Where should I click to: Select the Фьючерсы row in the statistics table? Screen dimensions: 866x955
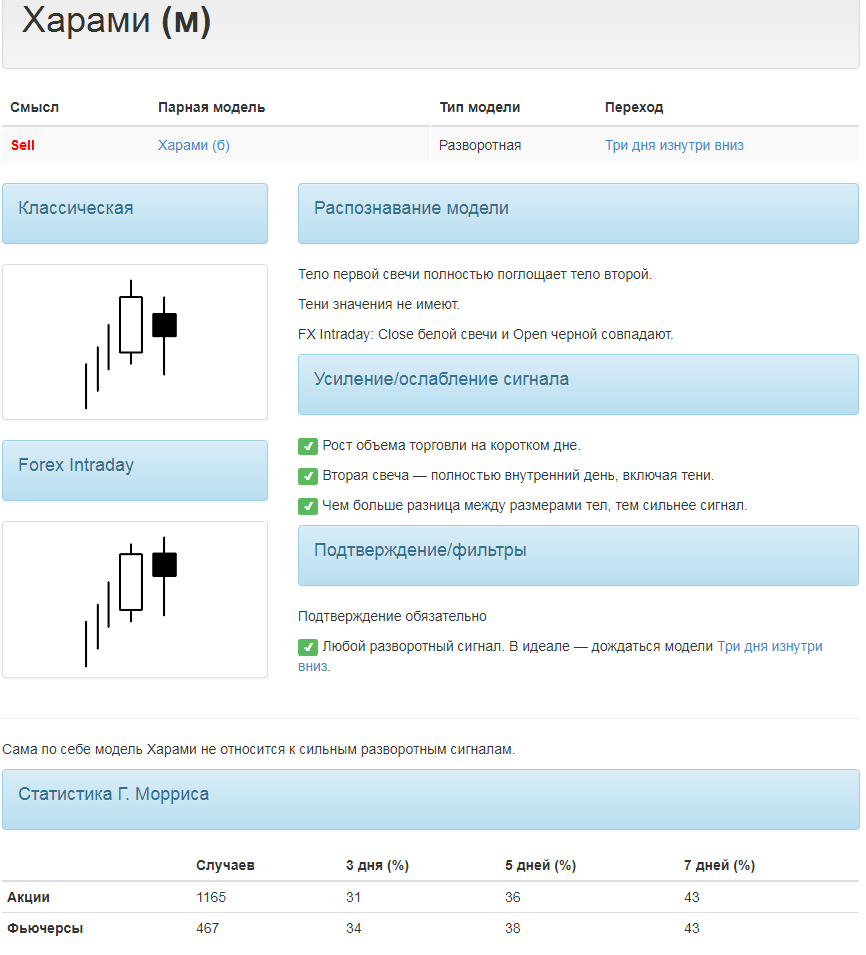click(431, 928)
